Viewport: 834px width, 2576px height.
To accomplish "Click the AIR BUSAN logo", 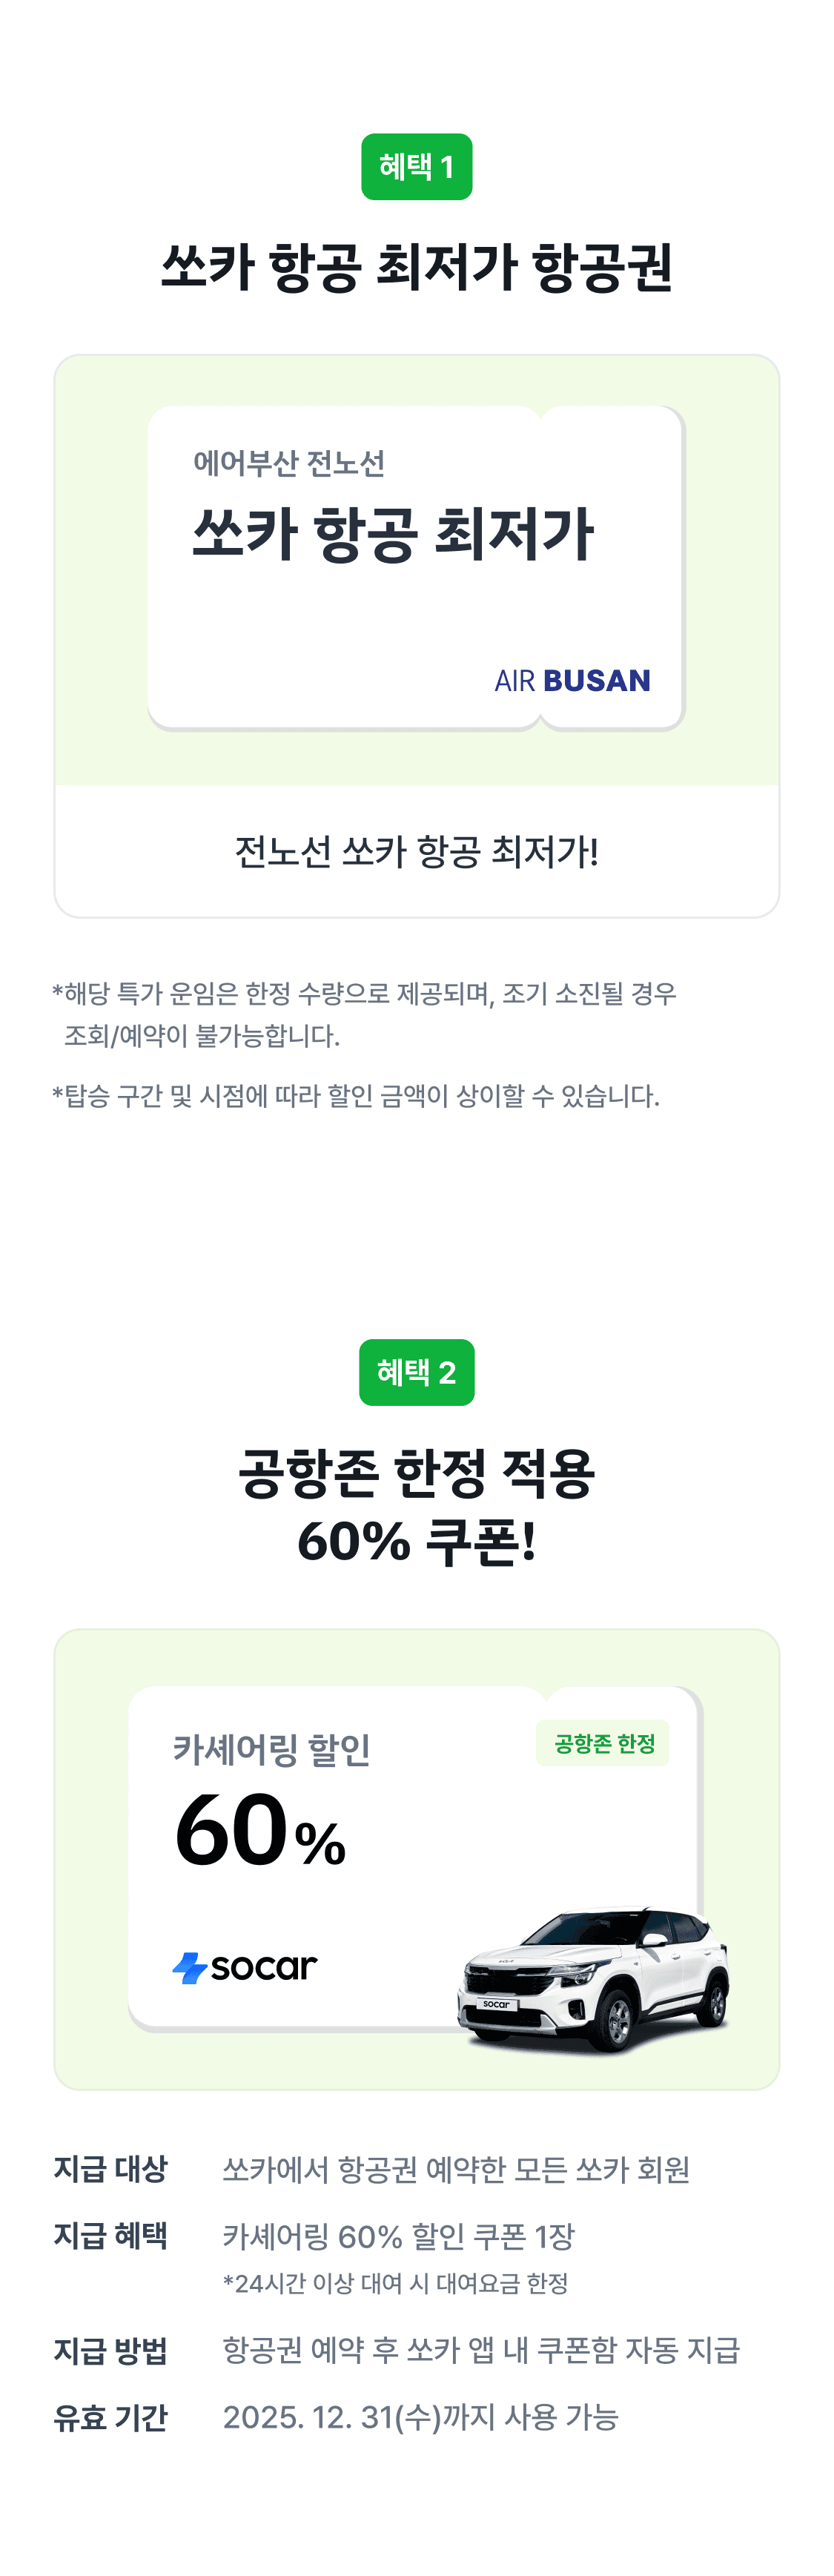I will (572, 681).
